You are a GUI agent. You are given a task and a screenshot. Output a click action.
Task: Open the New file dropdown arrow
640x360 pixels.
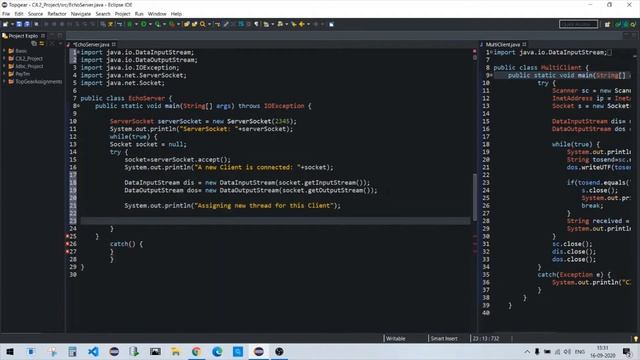tap(12, 24)
